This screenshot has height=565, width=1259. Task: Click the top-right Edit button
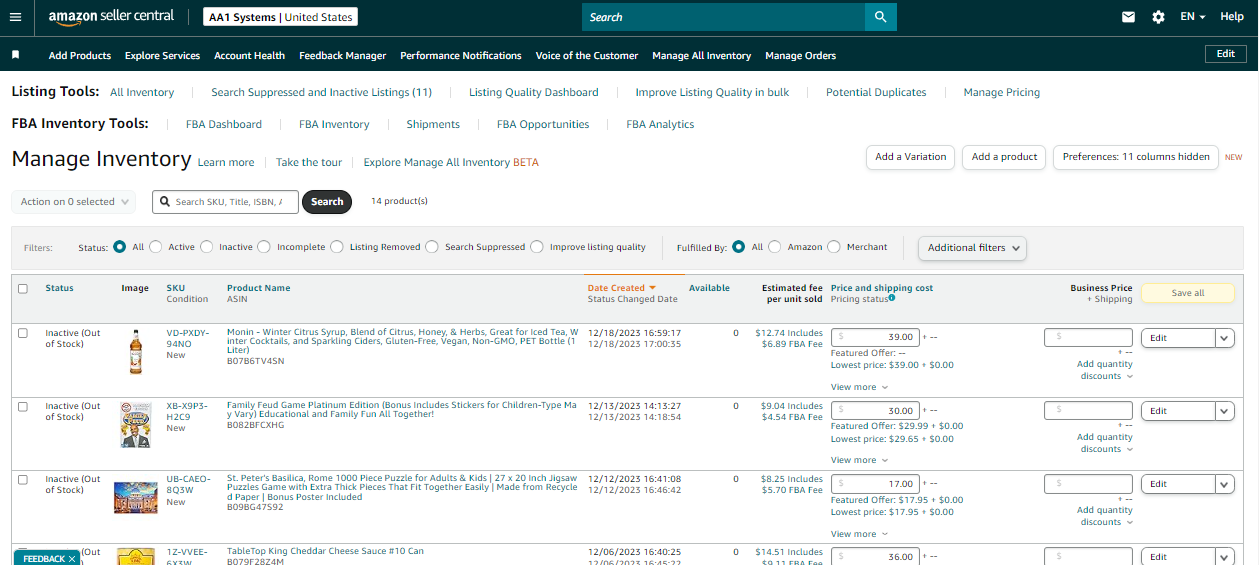click(x=1226, y=54)
